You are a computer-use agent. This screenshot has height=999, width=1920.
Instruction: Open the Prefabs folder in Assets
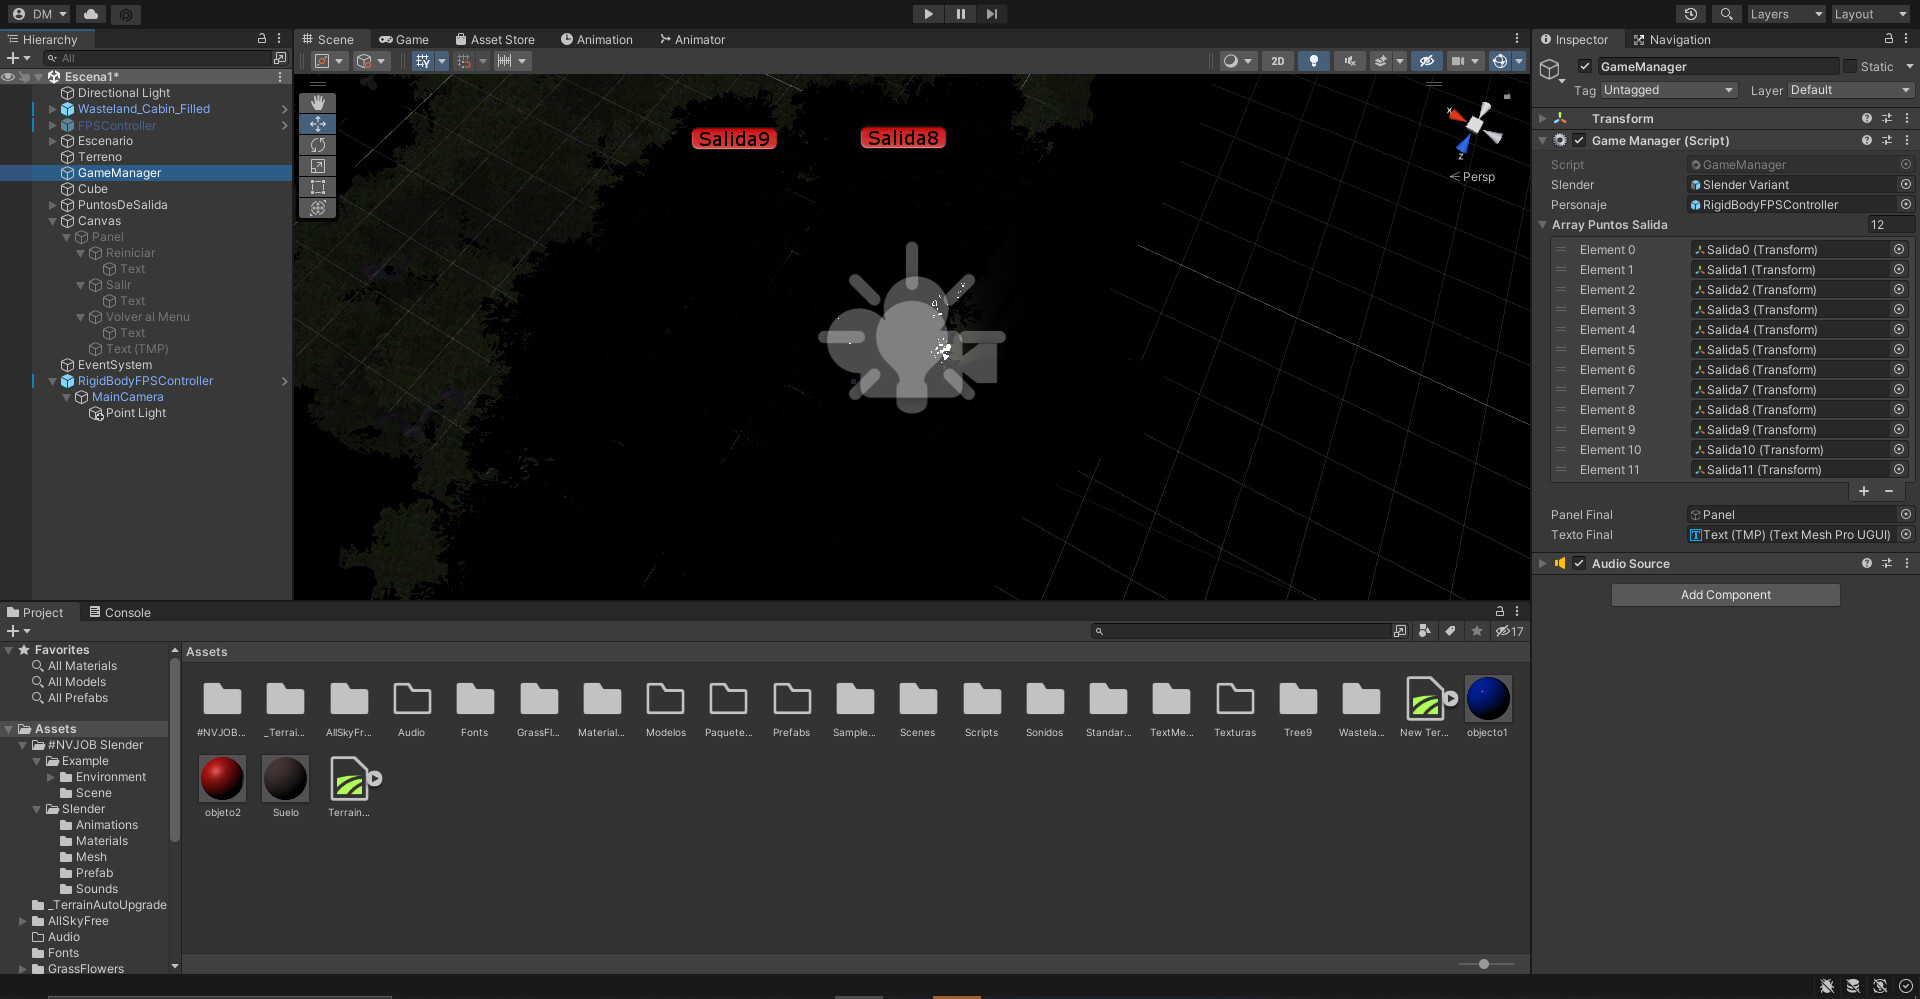tap(791, 699)
